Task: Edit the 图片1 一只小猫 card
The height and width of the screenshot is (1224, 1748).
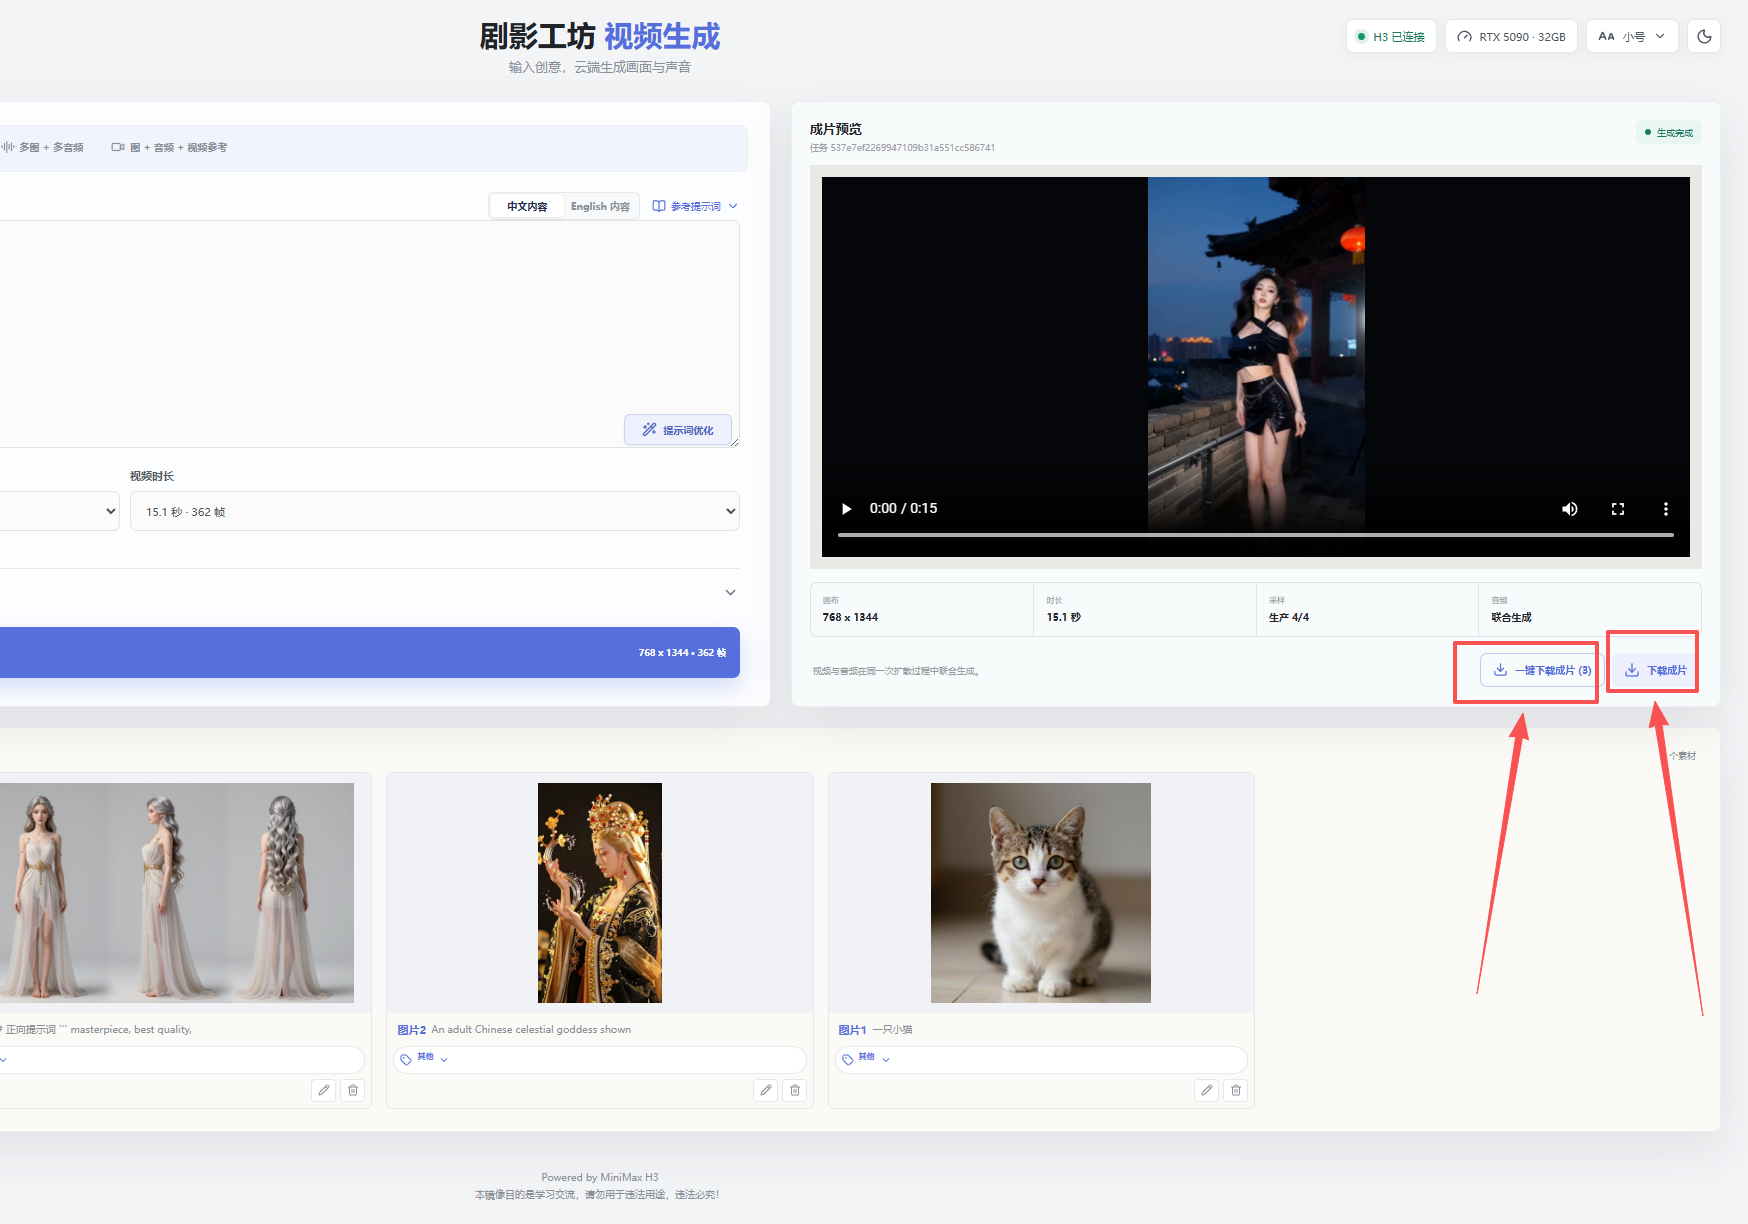Action: pos(1207,1090)
